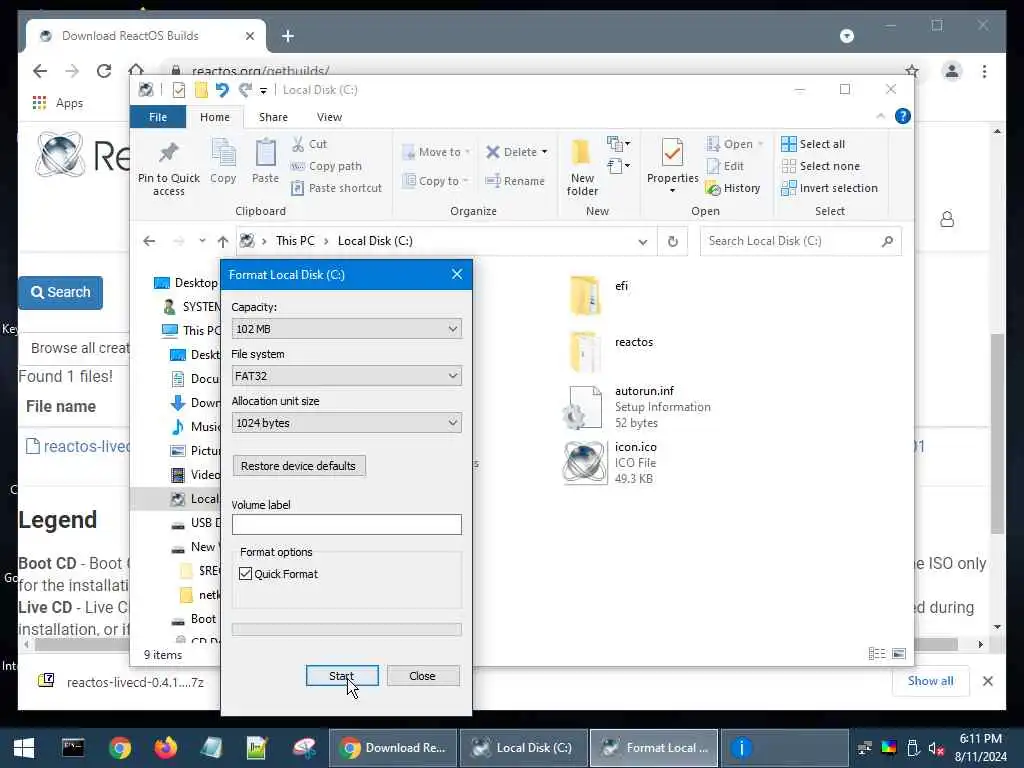1024x768 pixels.
Task: Expand the Copy to dropdown
Action: [x=465, y=181]
